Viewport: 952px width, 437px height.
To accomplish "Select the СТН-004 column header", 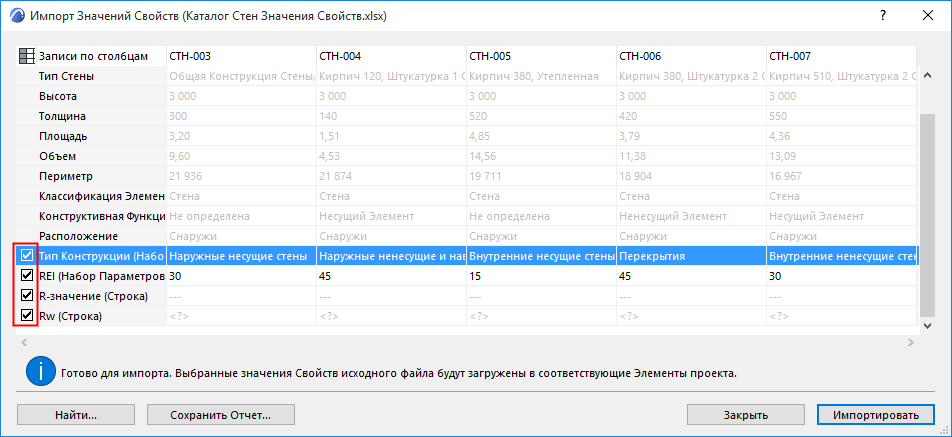I will (391, 56).
